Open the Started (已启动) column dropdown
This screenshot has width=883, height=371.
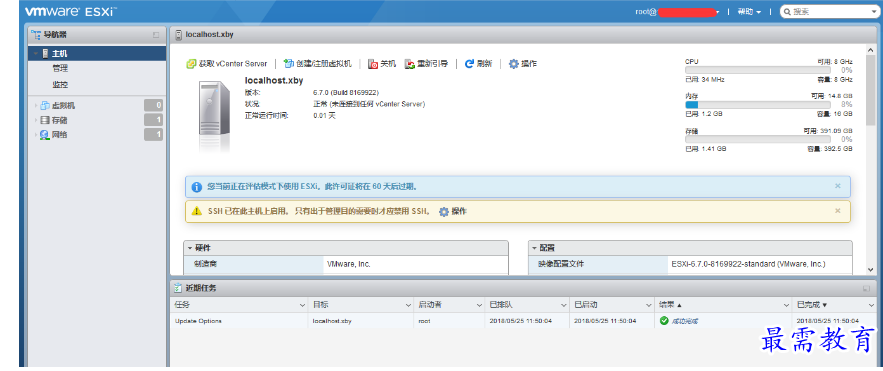(648, 305)
